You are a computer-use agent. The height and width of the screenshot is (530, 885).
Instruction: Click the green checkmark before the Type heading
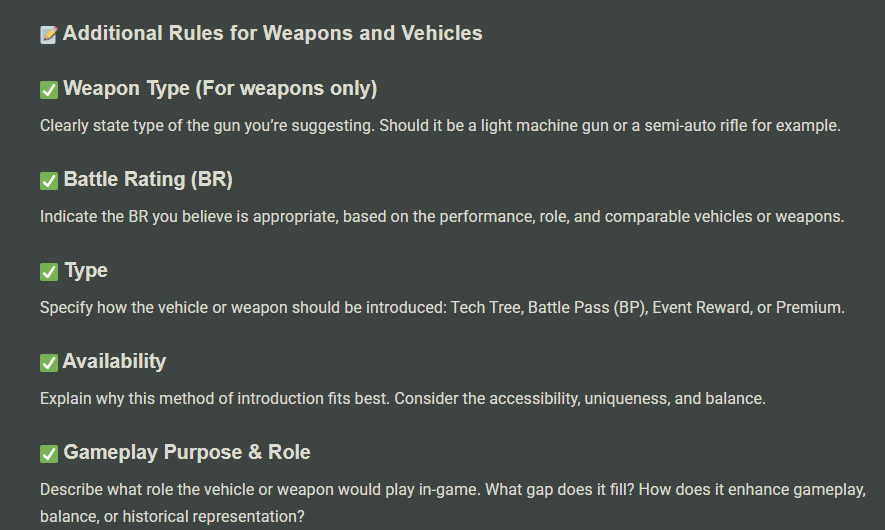click(48, 272)
